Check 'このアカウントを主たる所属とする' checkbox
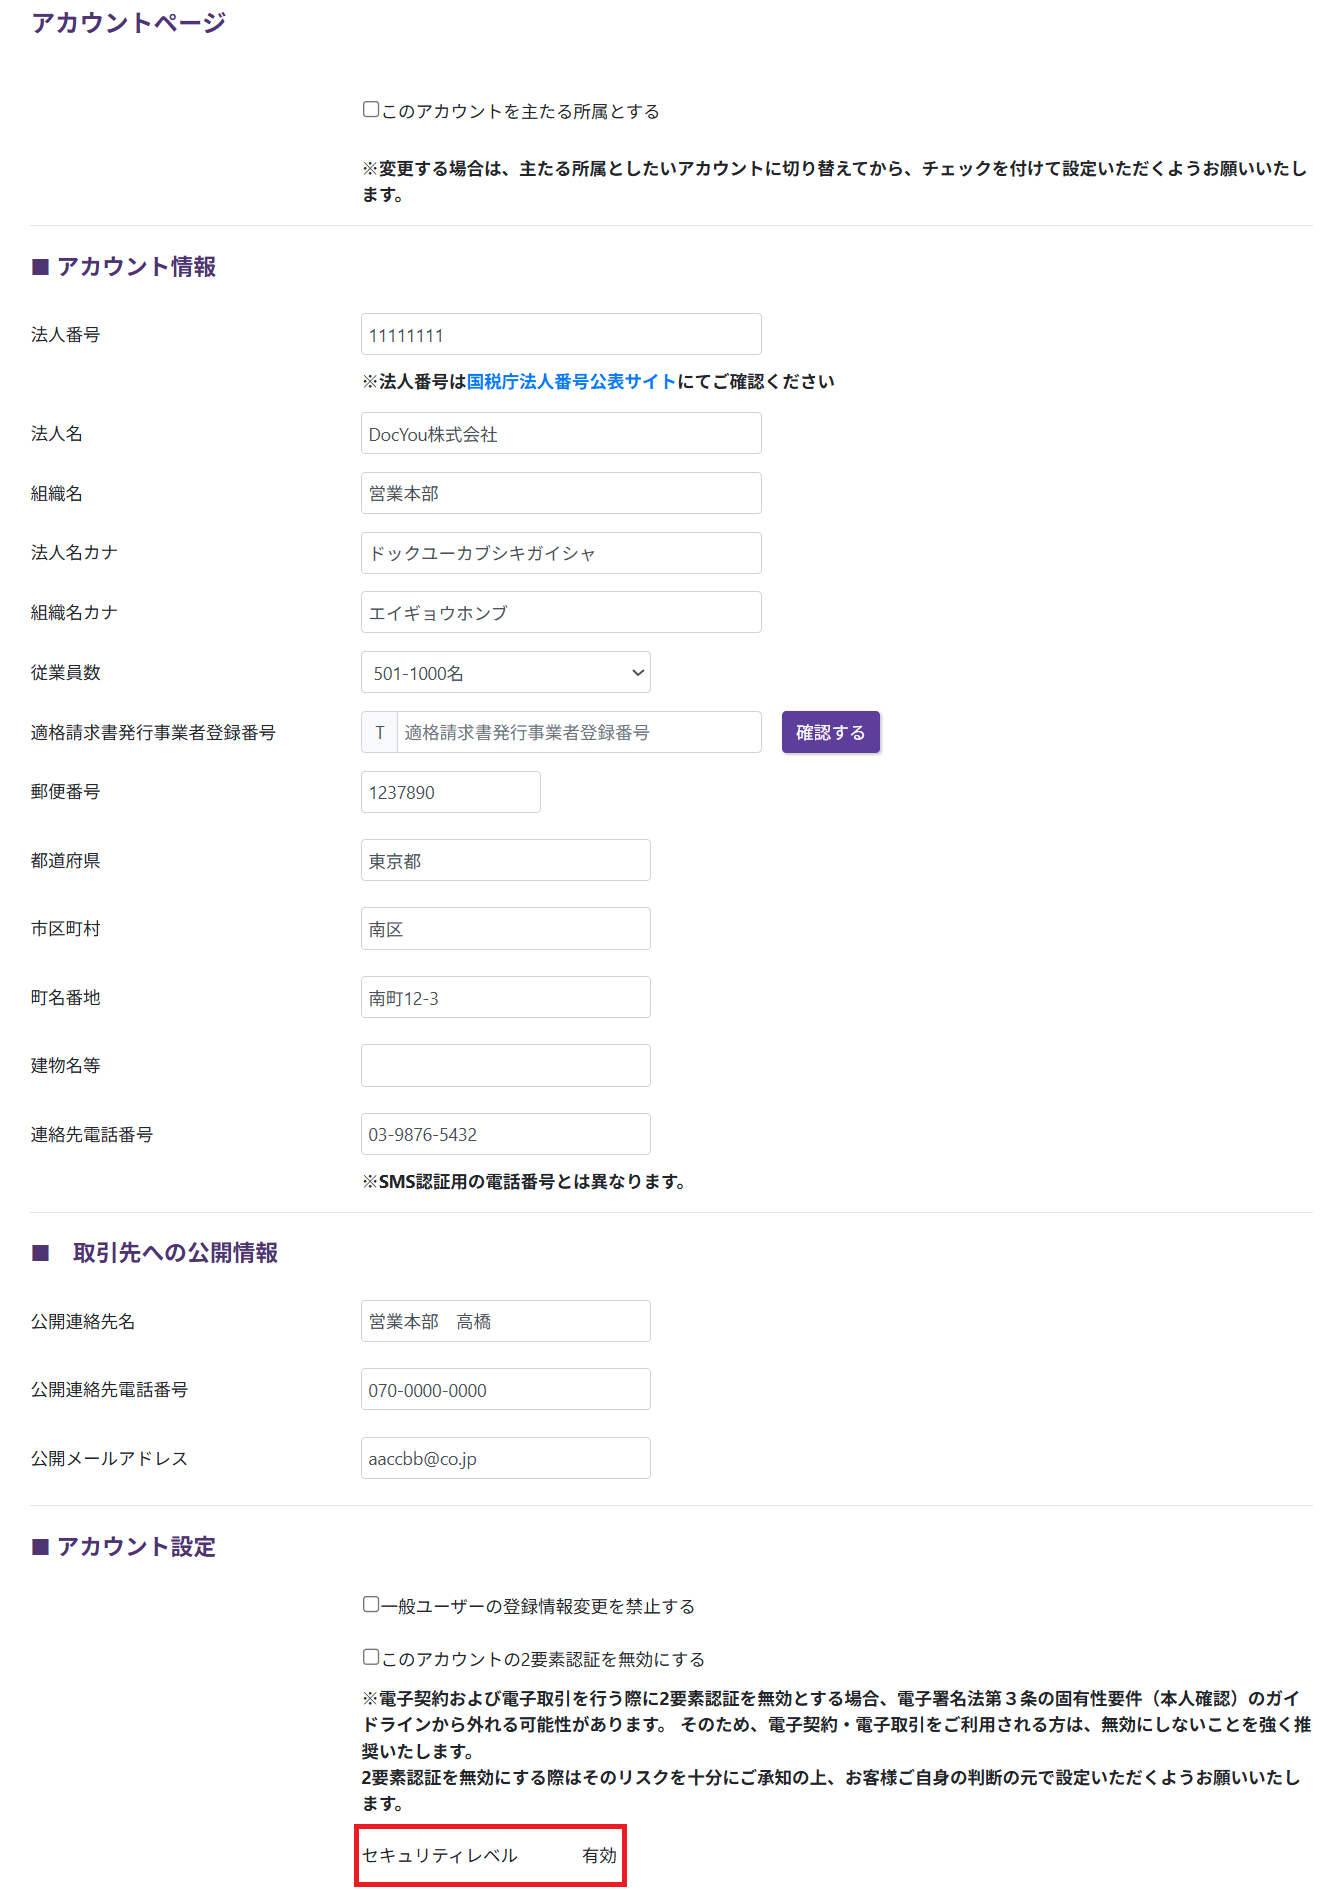The height and width of the screenshot is (1890, 1331). pos(371,110)
